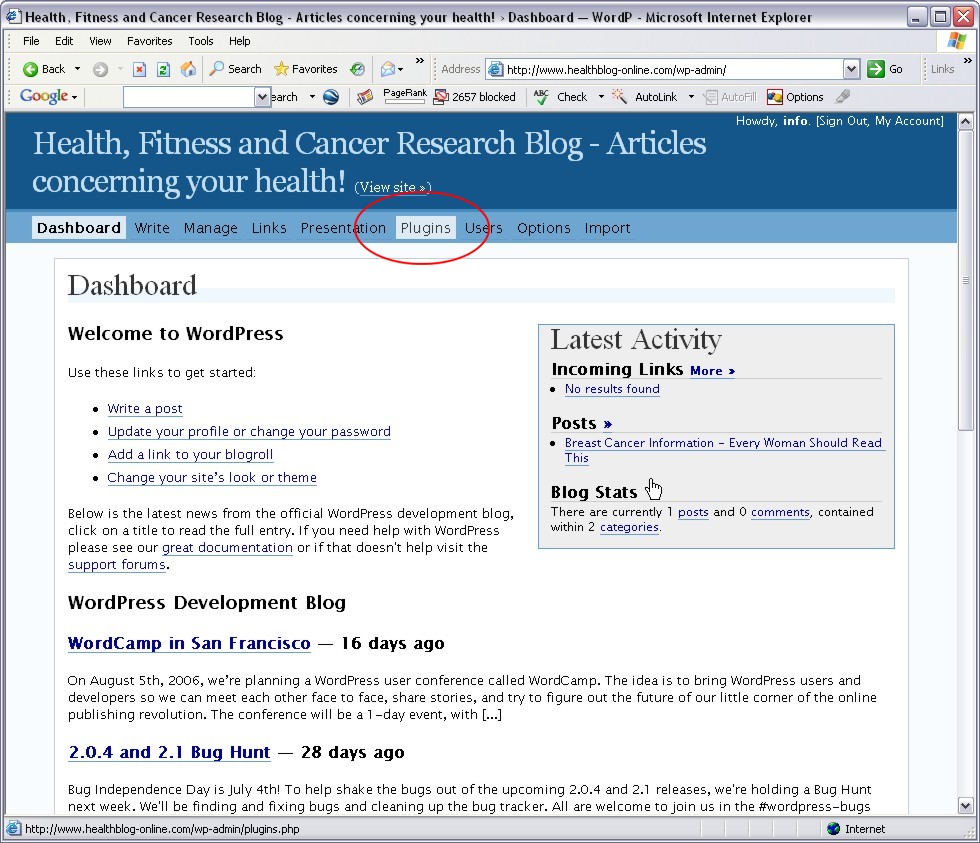
Task: Click the AutoLink wand icon
Action: (619, 96)
